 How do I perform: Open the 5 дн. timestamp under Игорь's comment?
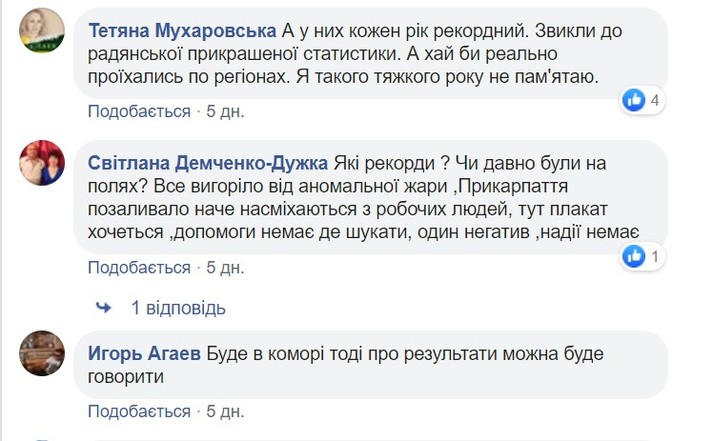(x=225, y=411)
